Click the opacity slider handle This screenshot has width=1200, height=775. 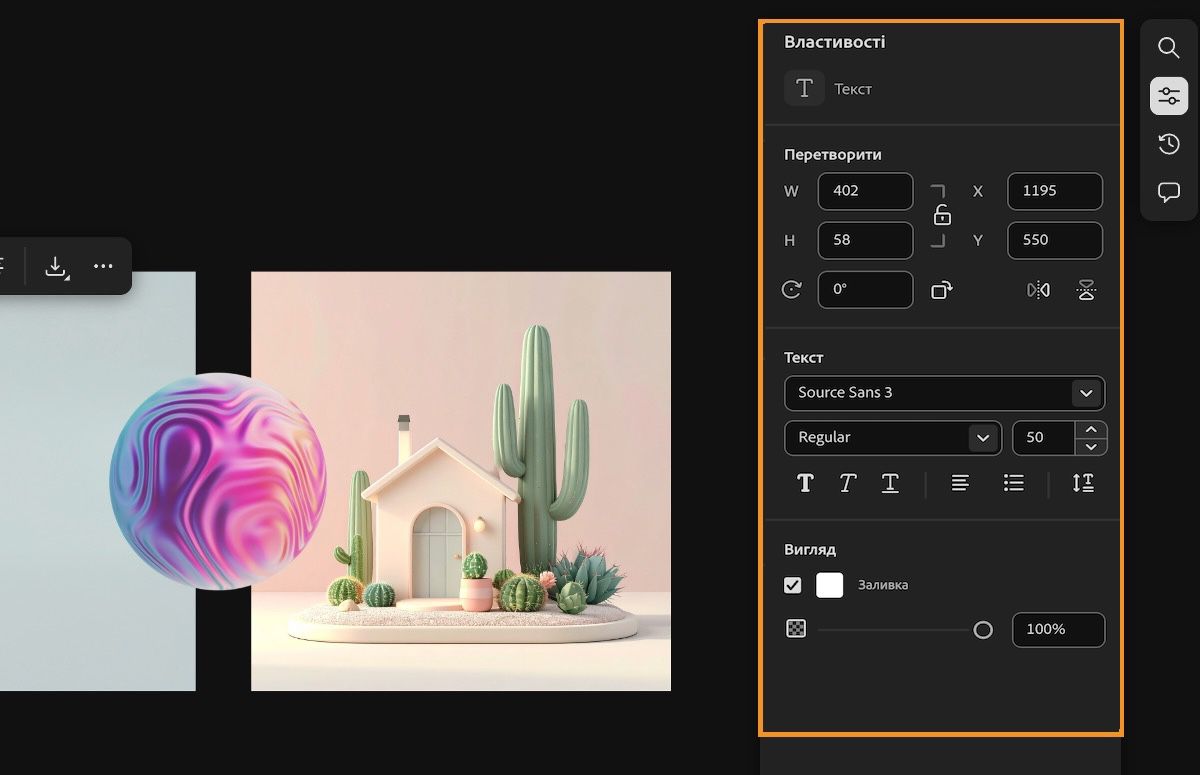(983, 630)
